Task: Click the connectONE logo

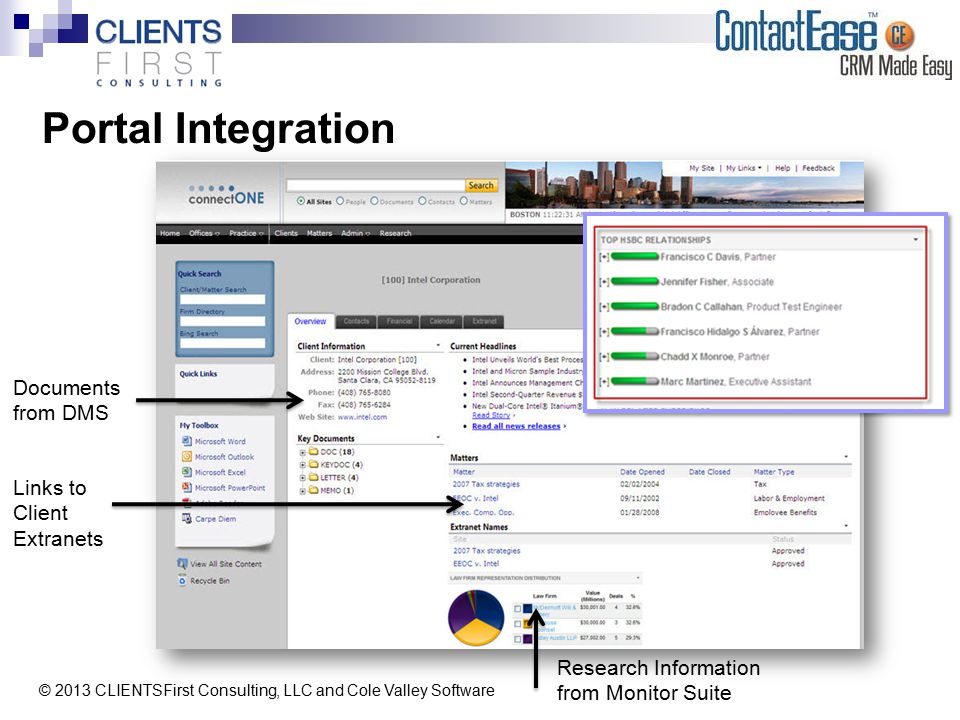Action: pyautogui.click(x=227, y=195)
